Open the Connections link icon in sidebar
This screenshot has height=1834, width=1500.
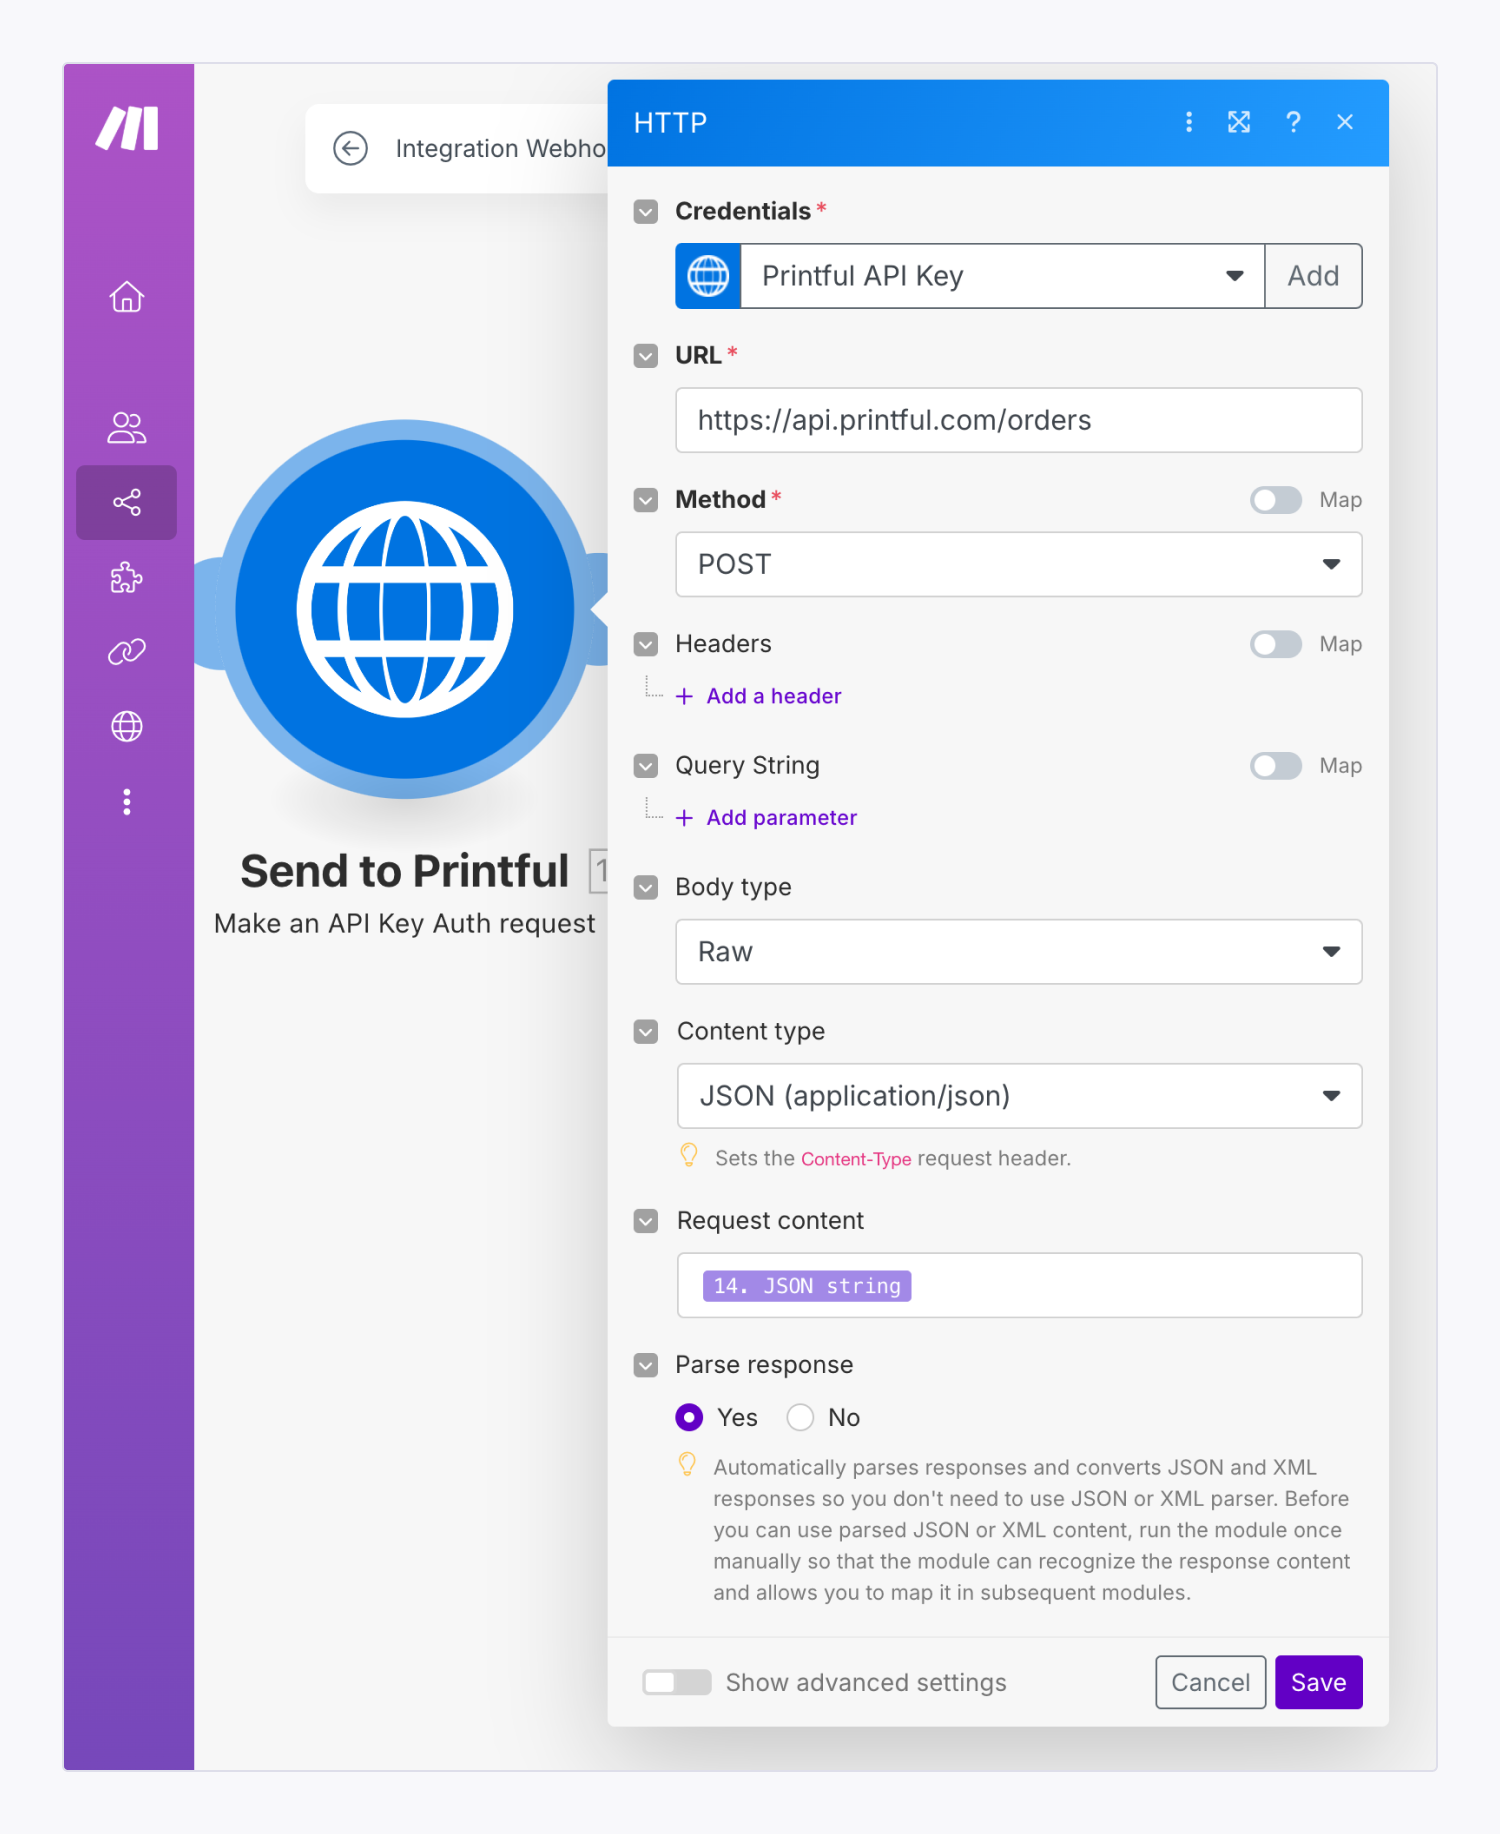127,652
